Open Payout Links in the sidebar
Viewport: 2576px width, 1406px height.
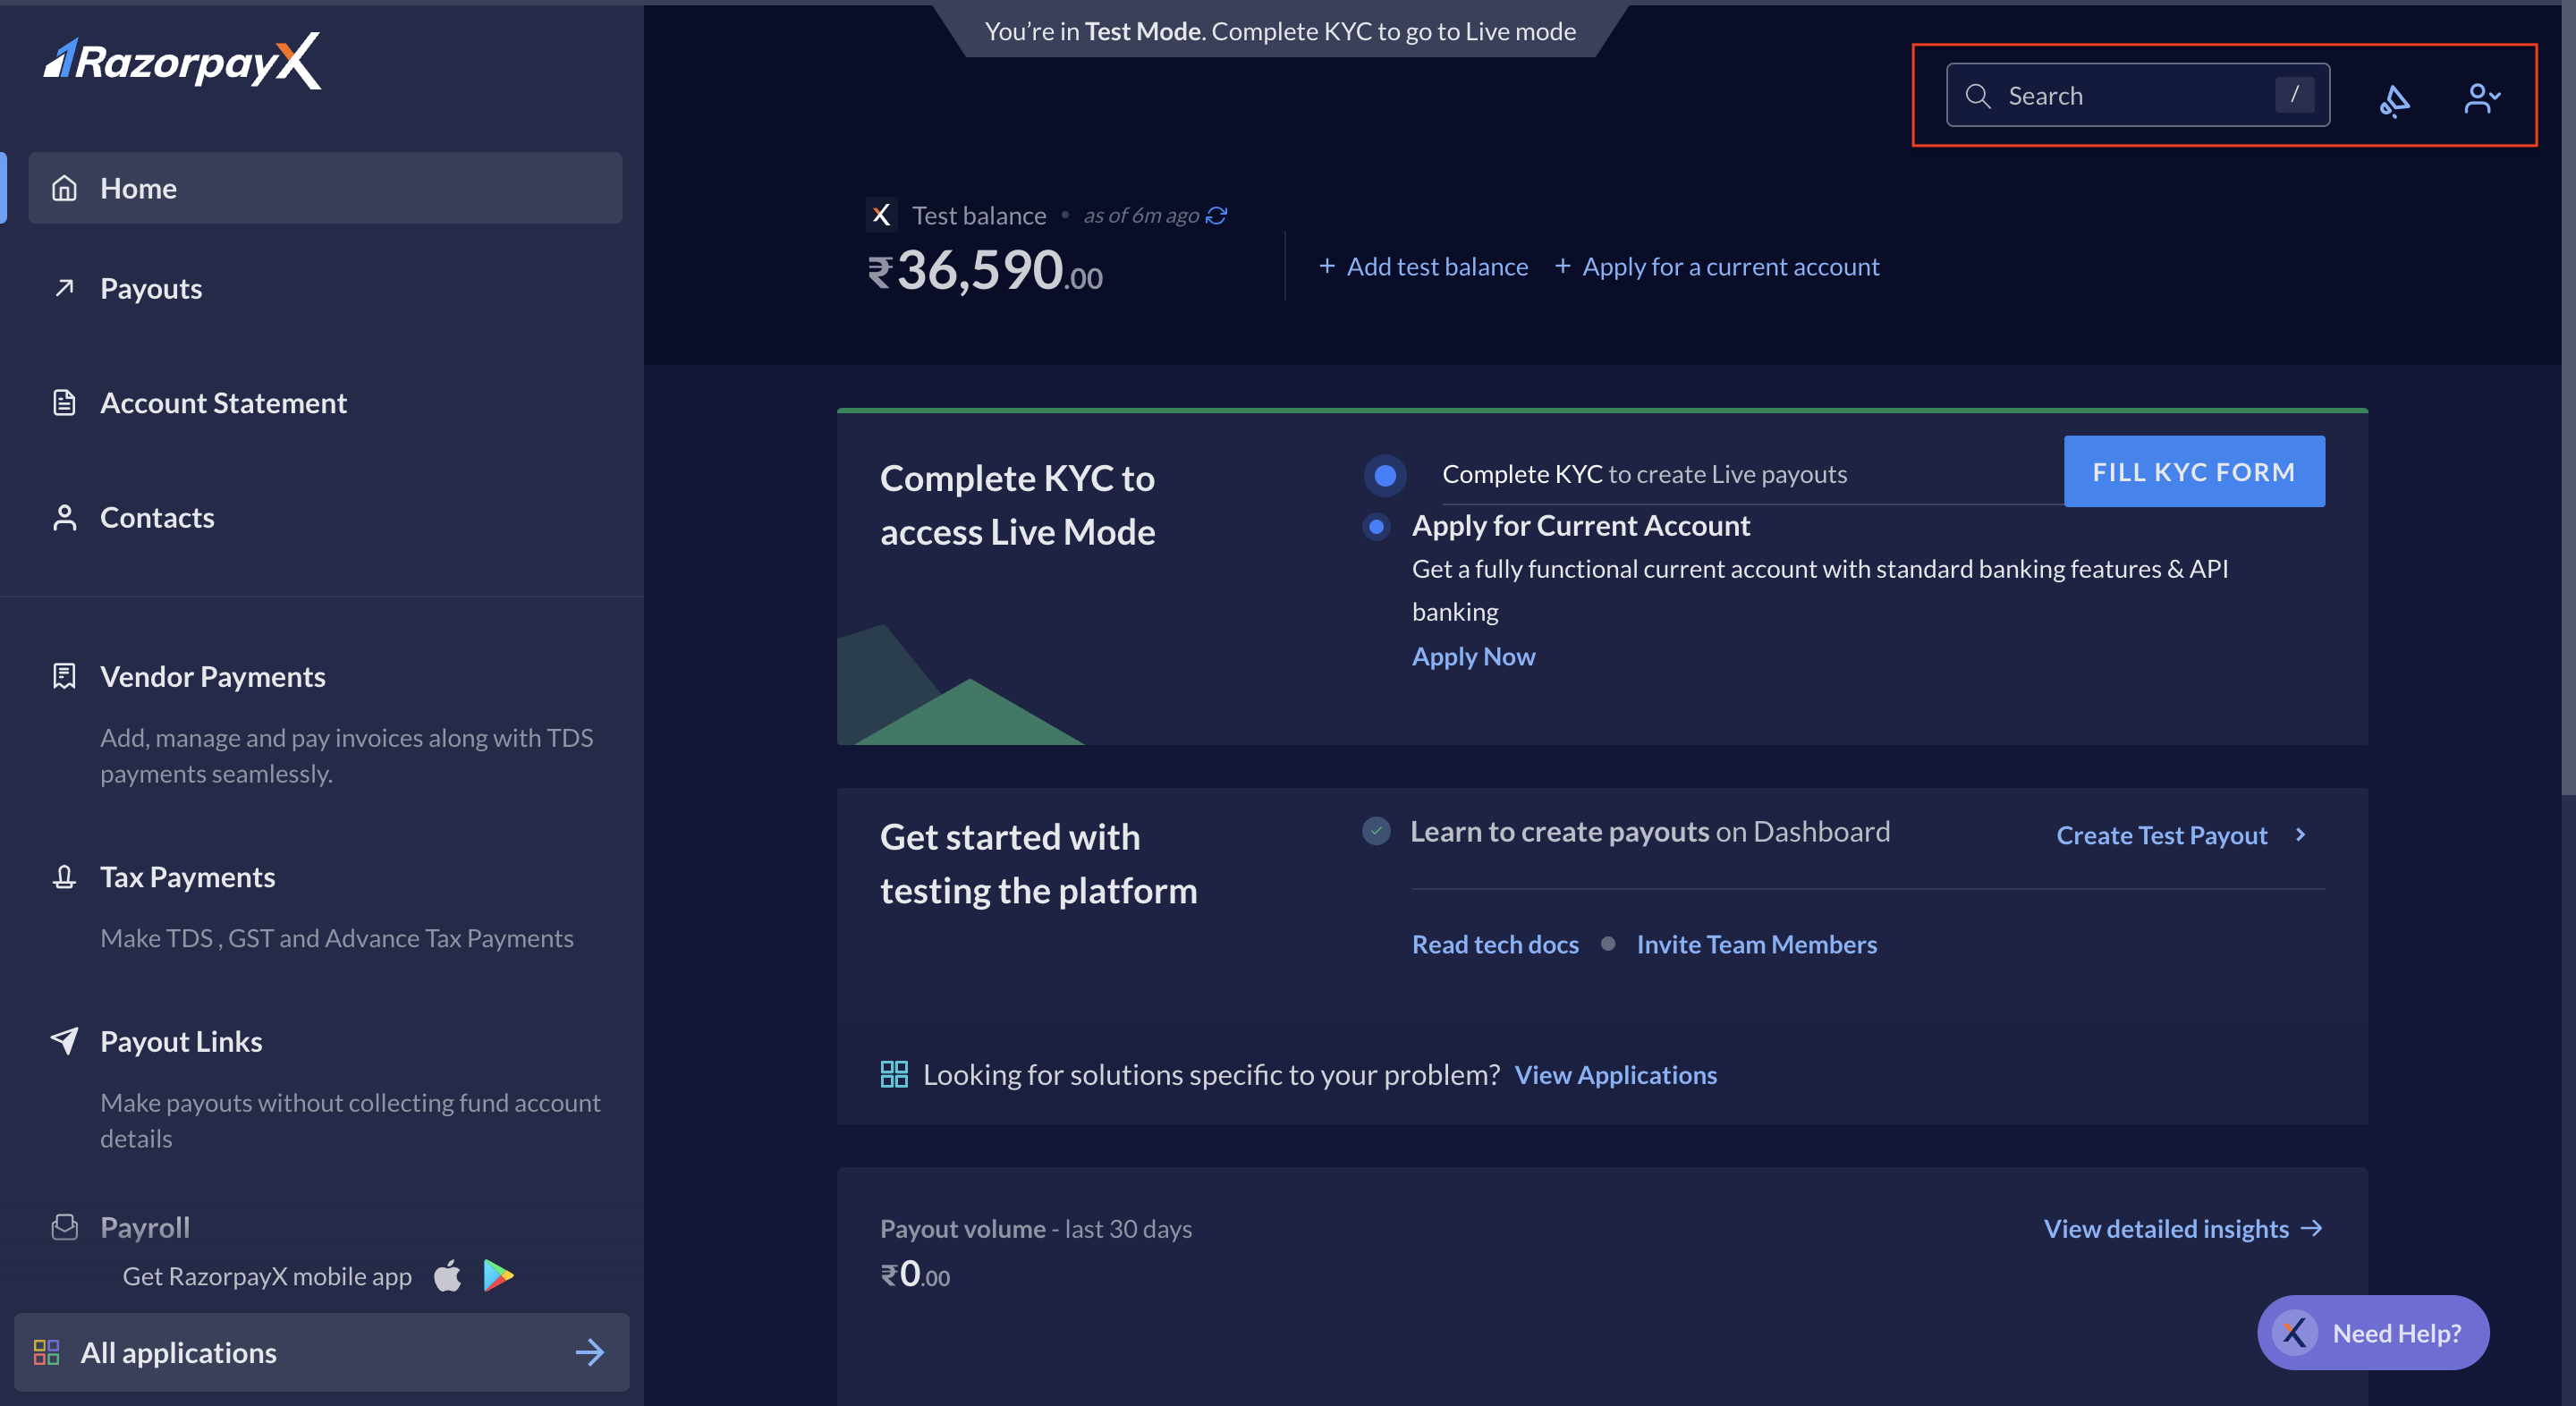[x=181, y=1041]
